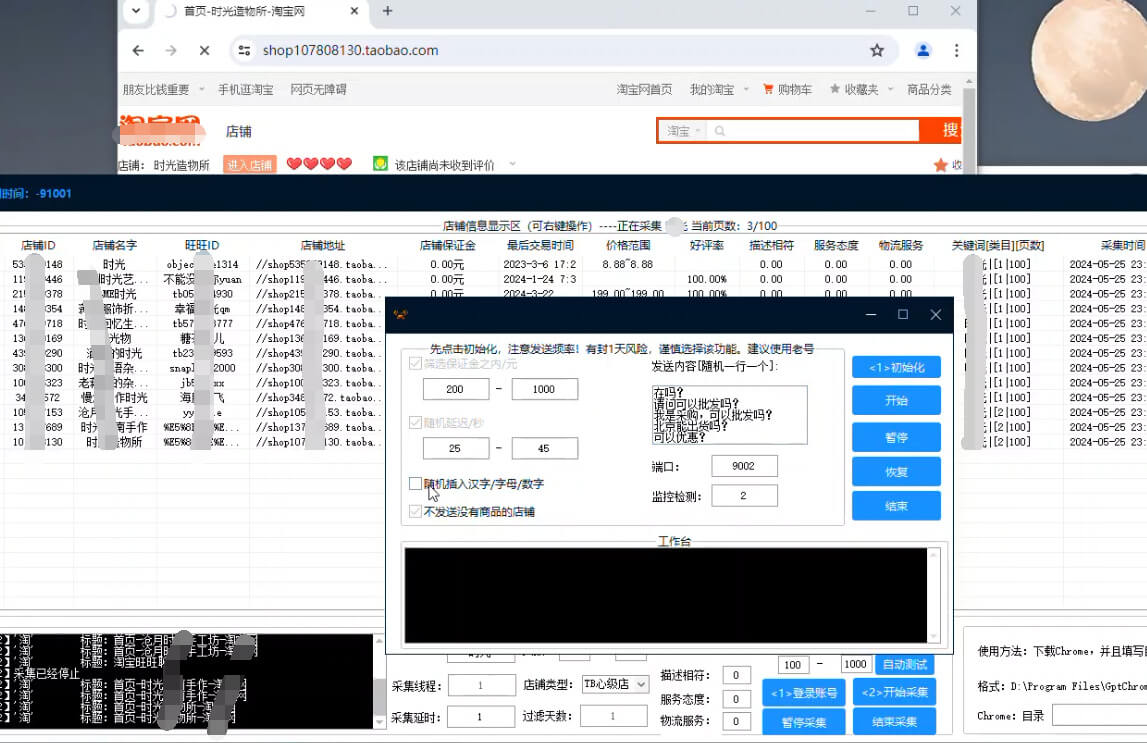
Task: Enable 随机插入汉字/字母/数字 checkbox
Action: click(x=416, y=483)
